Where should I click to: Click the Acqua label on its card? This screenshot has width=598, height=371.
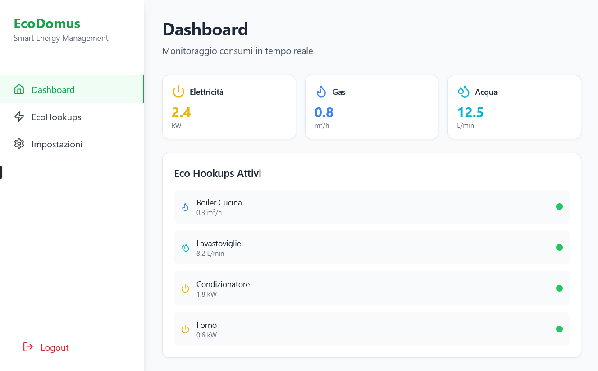486,92
